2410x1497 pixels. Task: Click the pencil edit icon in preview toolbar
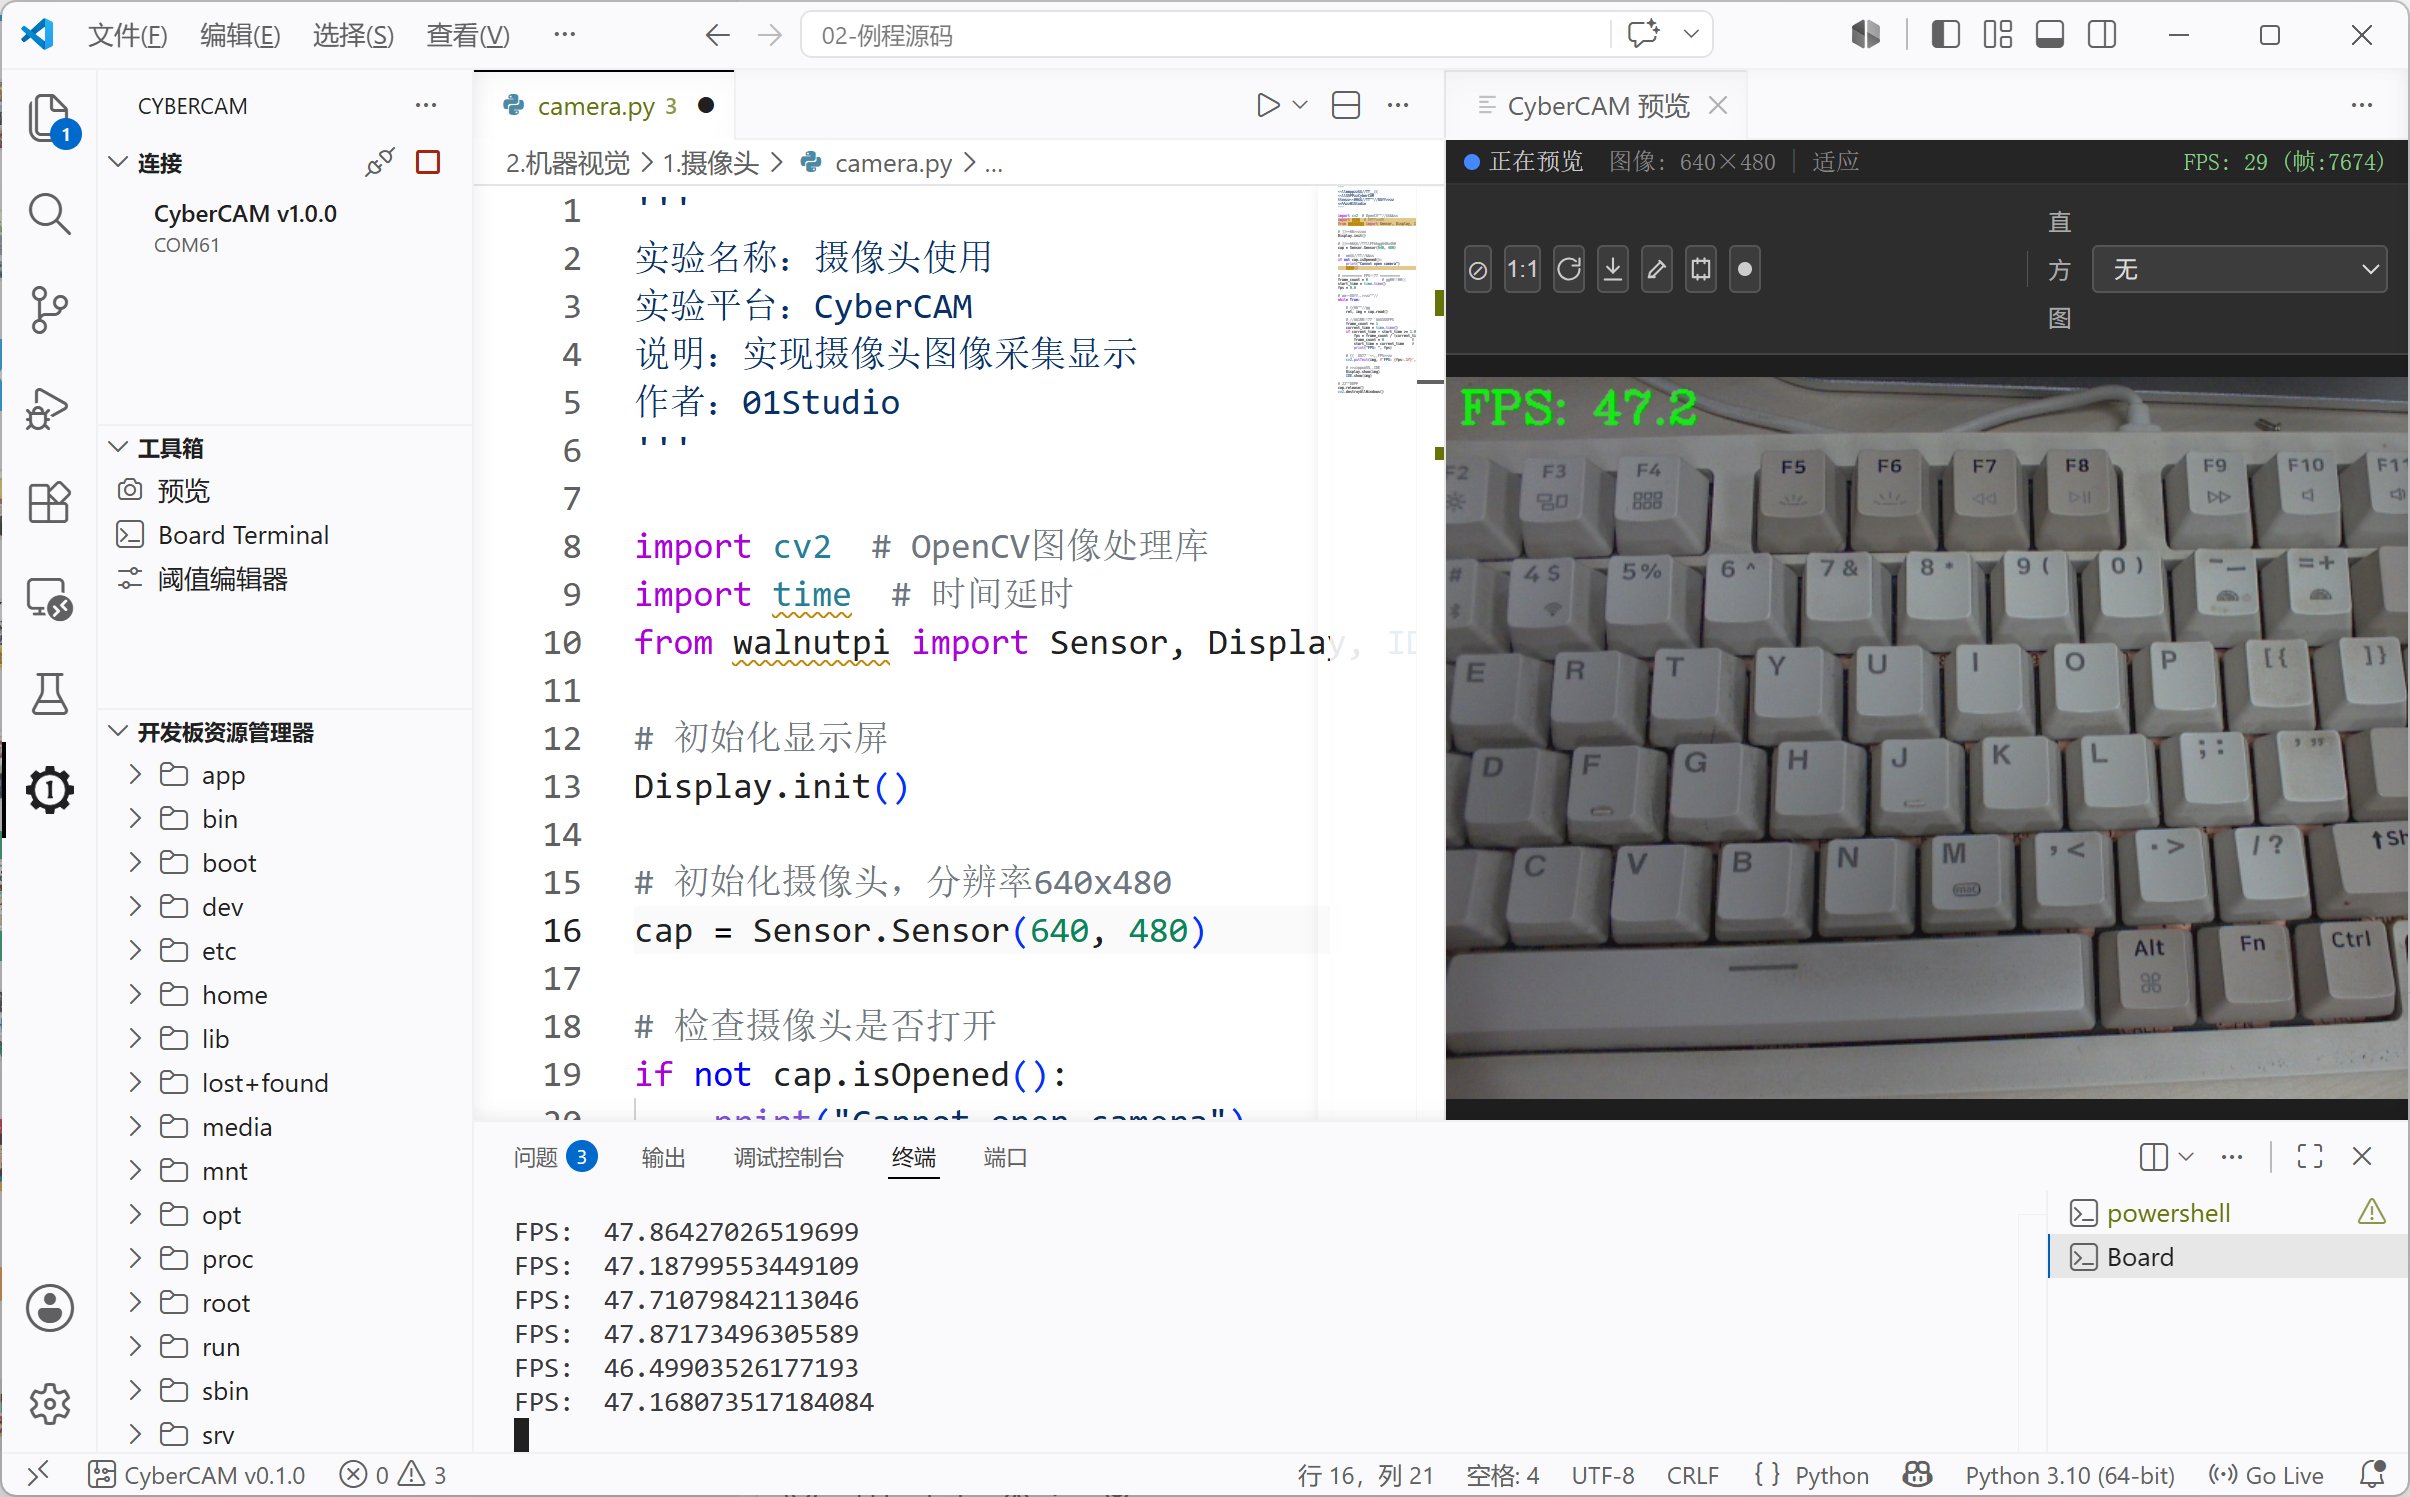click(x=1656, y=270)
